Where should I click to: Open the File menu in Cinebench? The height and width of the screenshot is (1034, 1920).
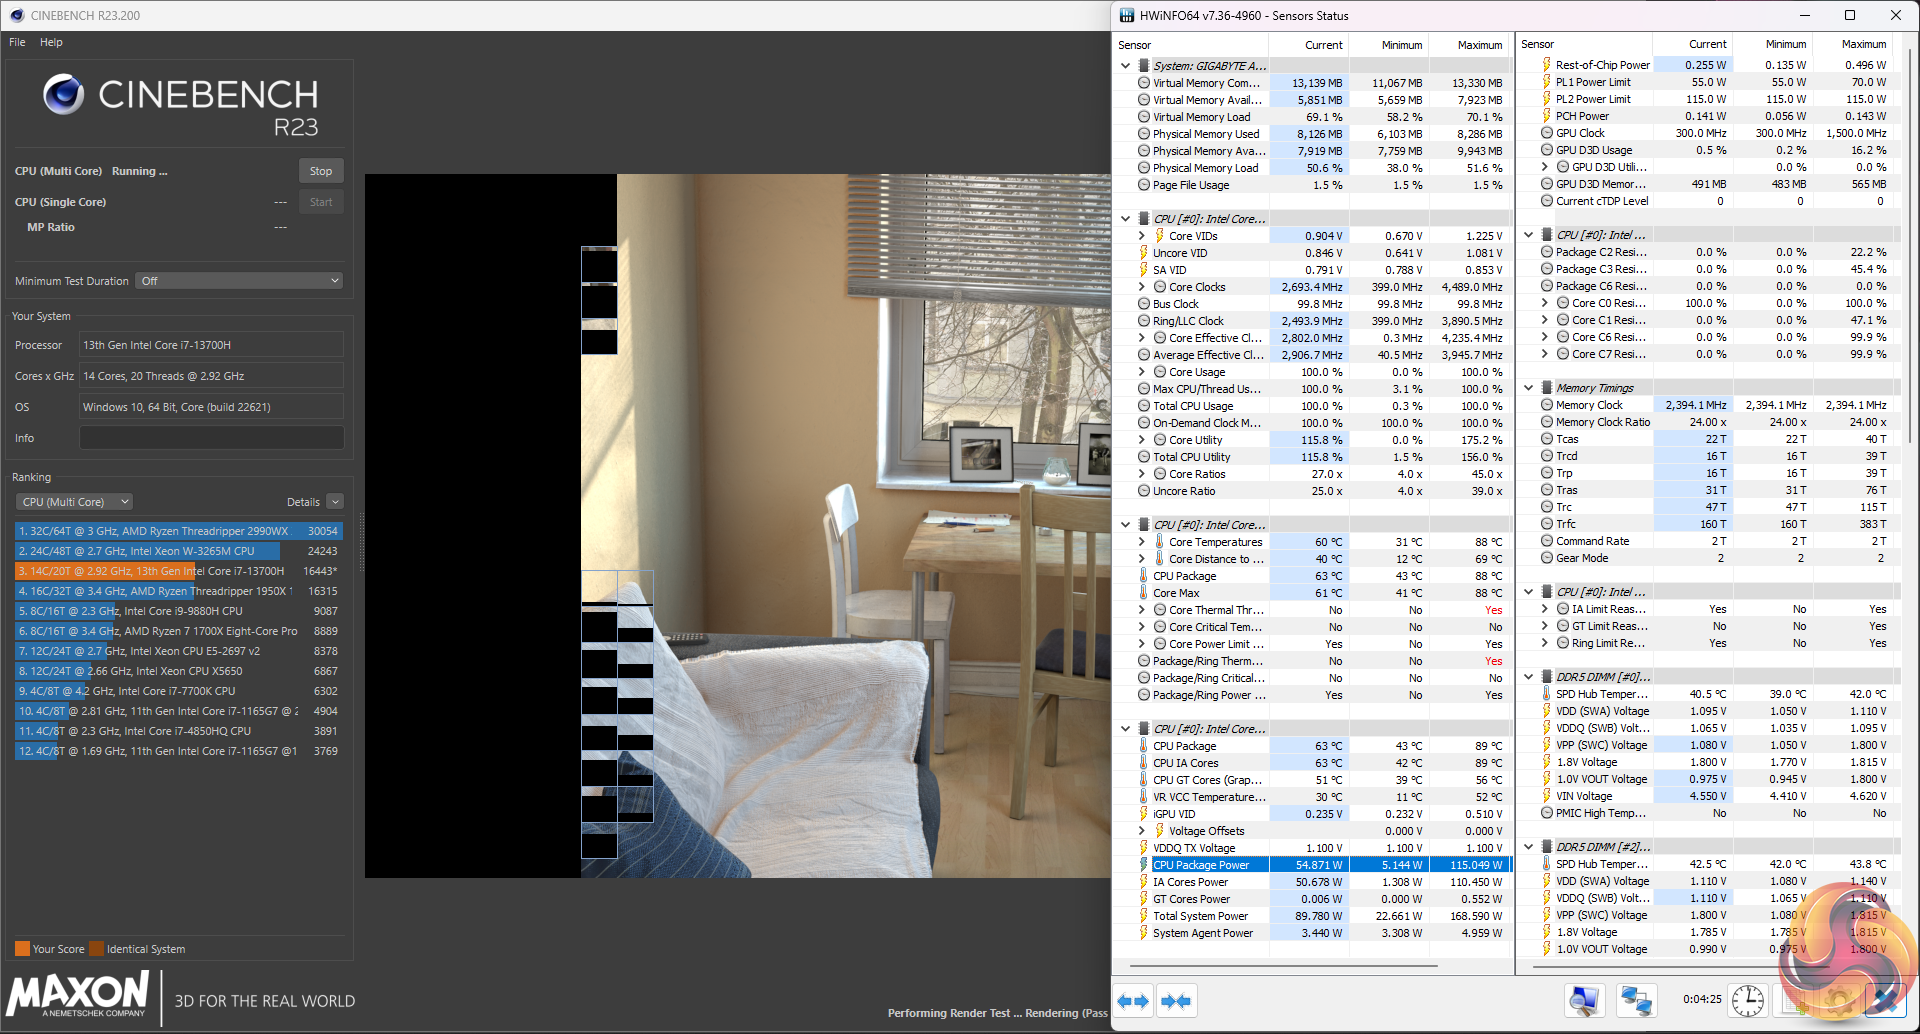click(x=17, y=42)
